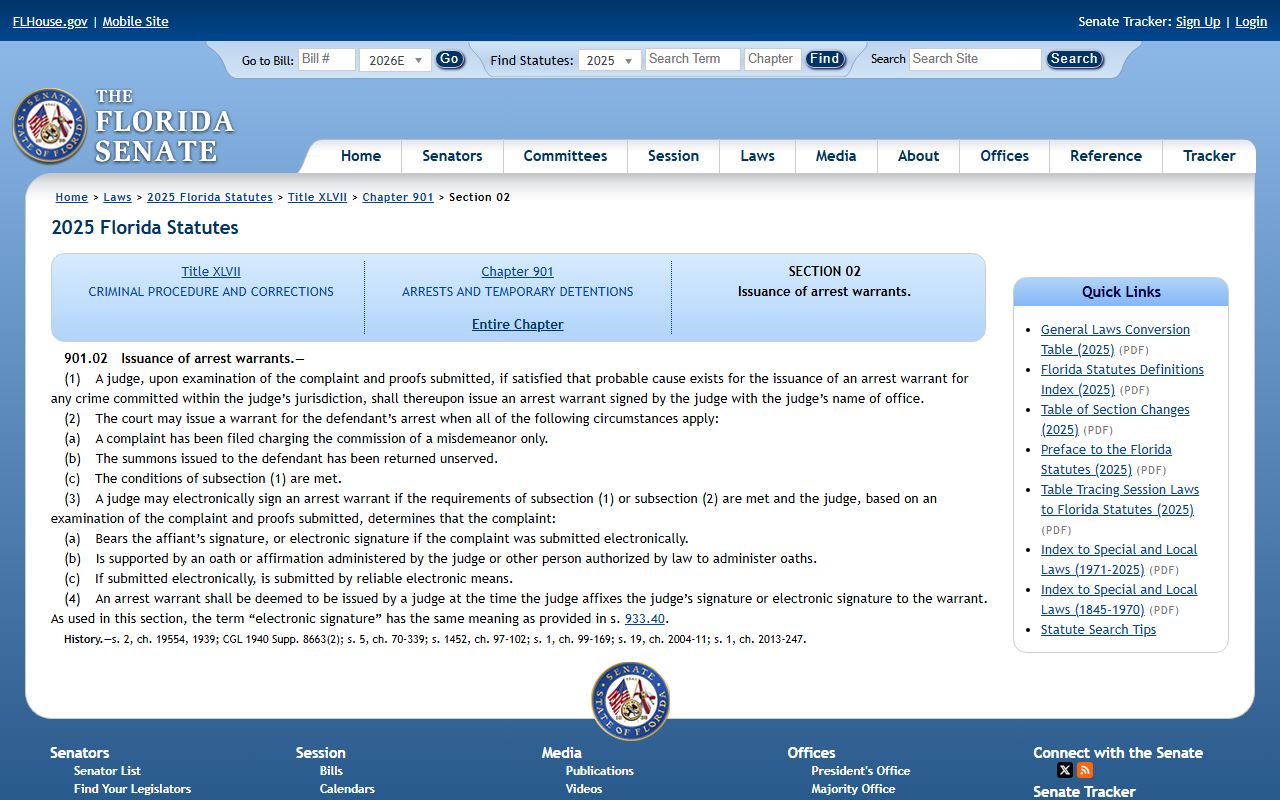The height and width of the screenshot is (800, 1280).
Task: Go to the Laws menu tab
Action: [757, 156]
